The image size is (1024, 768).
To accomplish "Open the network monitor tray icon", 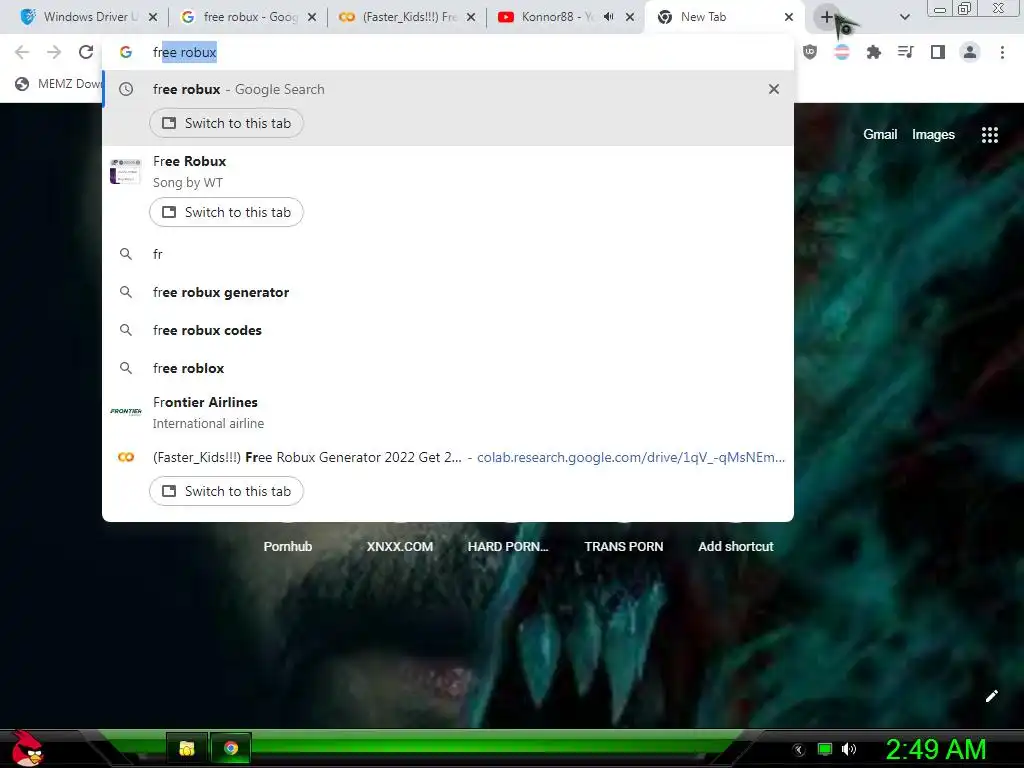I will pos(825,749).
